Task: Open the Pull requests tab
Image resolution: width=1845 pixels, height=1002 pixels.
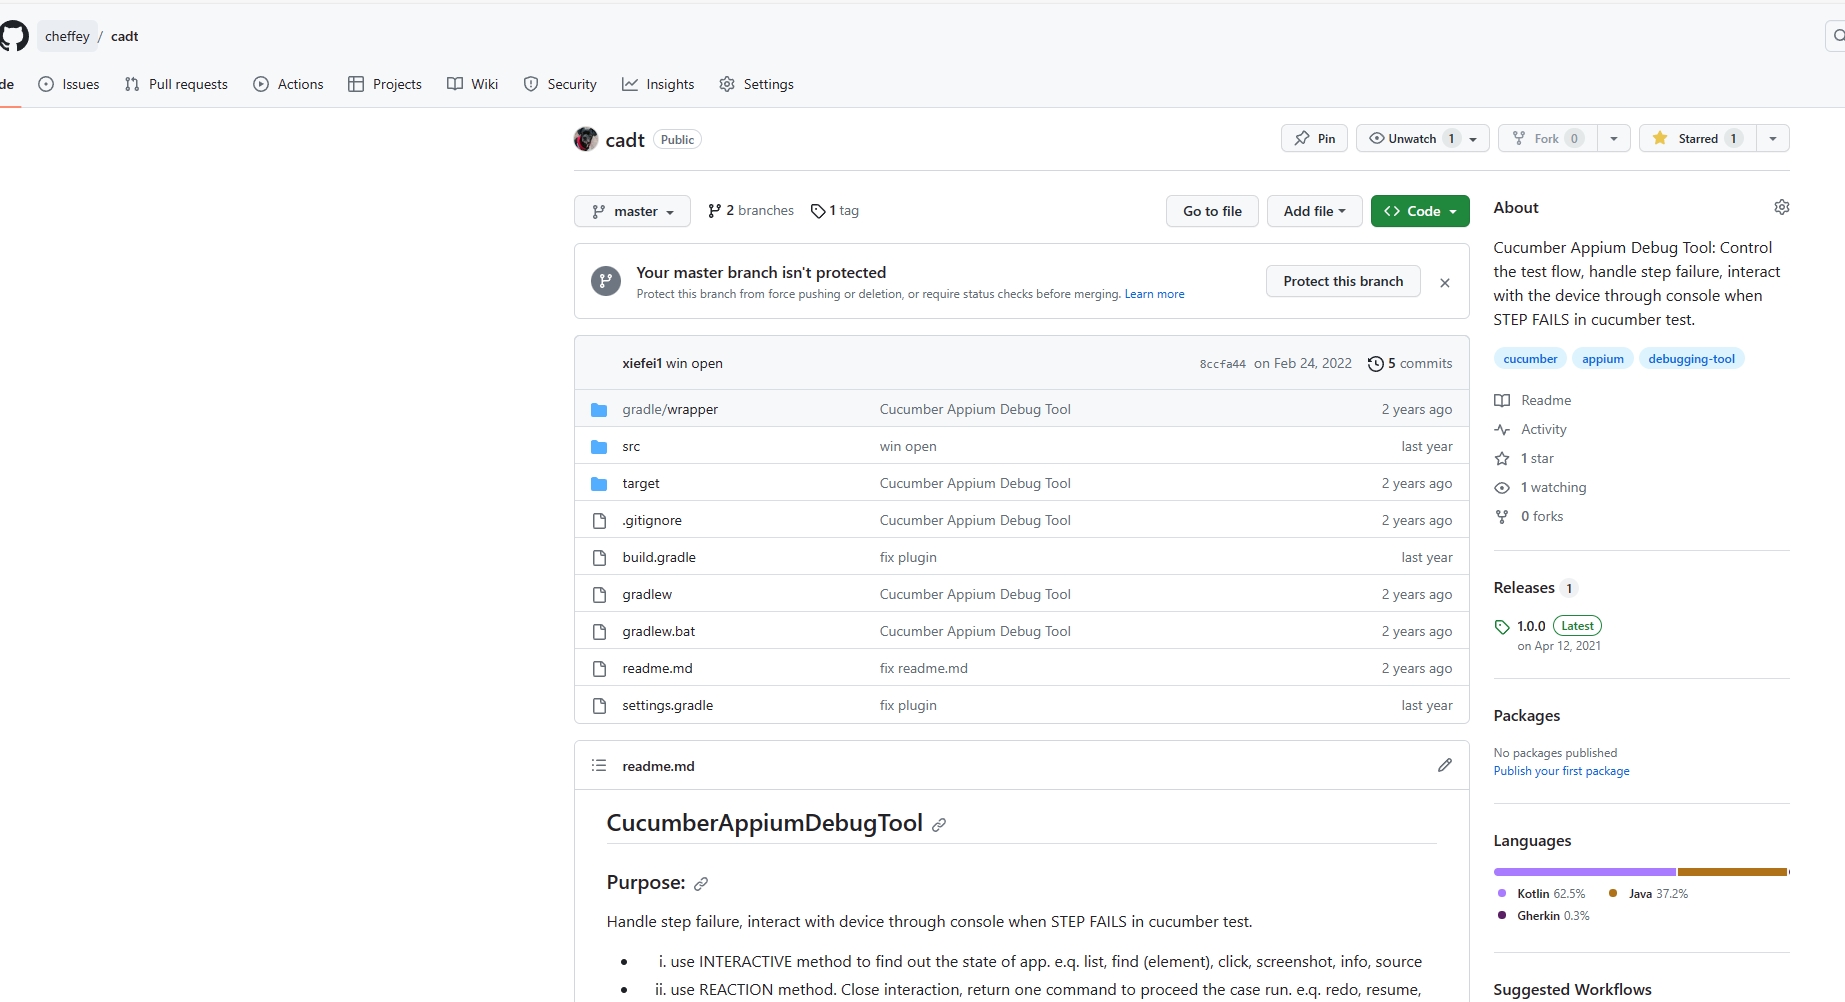Action: (176, 84)
